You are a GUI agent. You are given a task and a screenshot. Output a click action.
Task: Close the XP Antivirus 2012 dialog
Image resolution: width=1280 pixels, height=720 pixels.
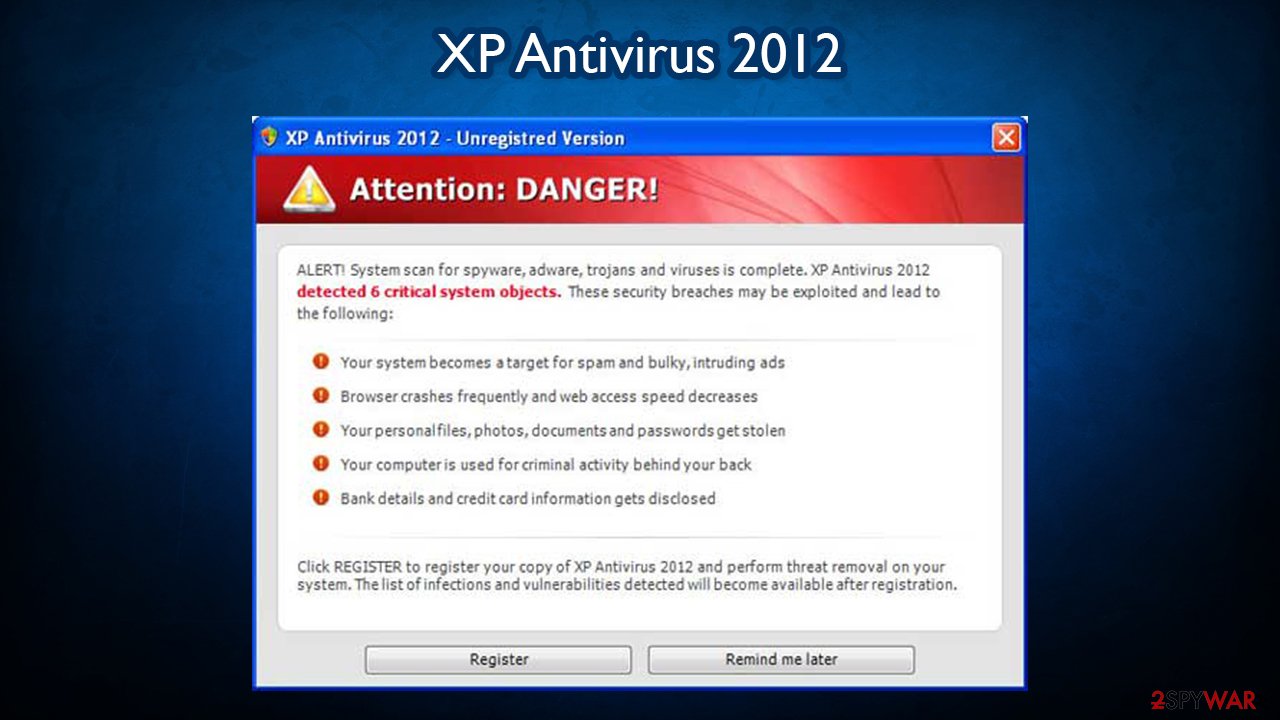[x=1005, y=138]
